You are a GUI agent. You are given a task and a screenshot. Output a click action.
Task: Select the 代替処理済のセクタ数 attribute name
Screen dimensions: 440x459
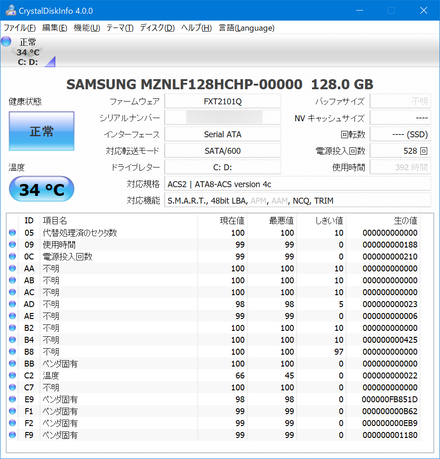click(80, 233)
